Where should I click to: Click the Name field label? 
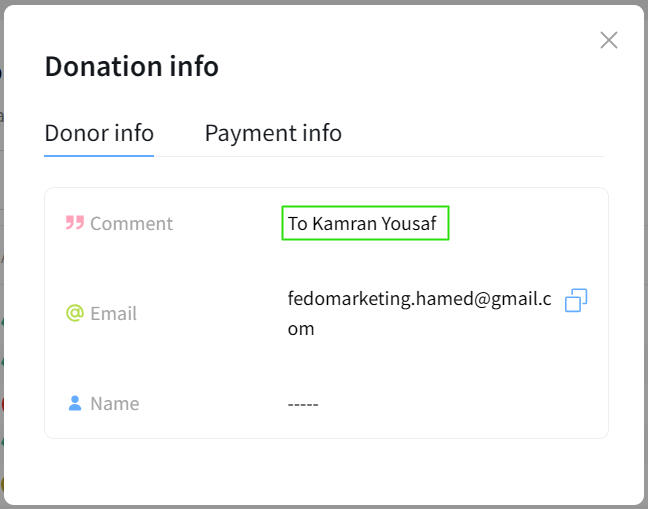pos(114,403)
